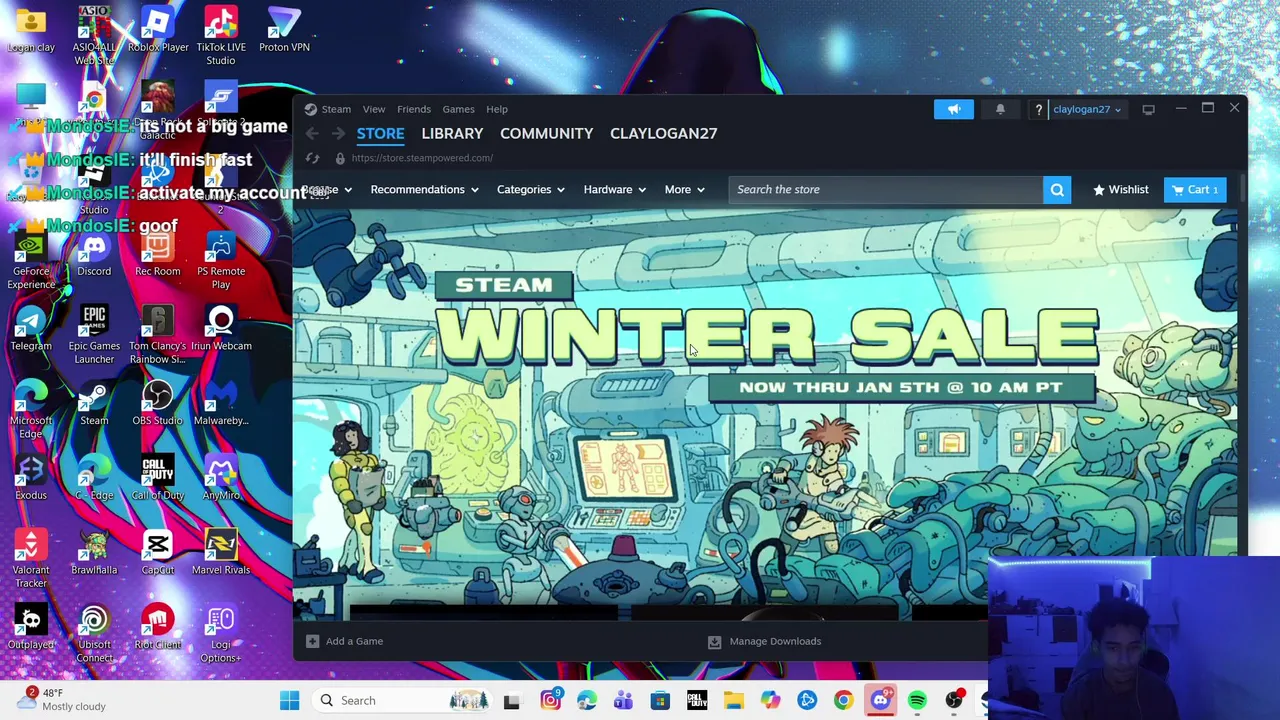This screenshot has height=720, width=1280.
Task: Switch to the COMMUNITY tab
Action: (x=546, y=133)
